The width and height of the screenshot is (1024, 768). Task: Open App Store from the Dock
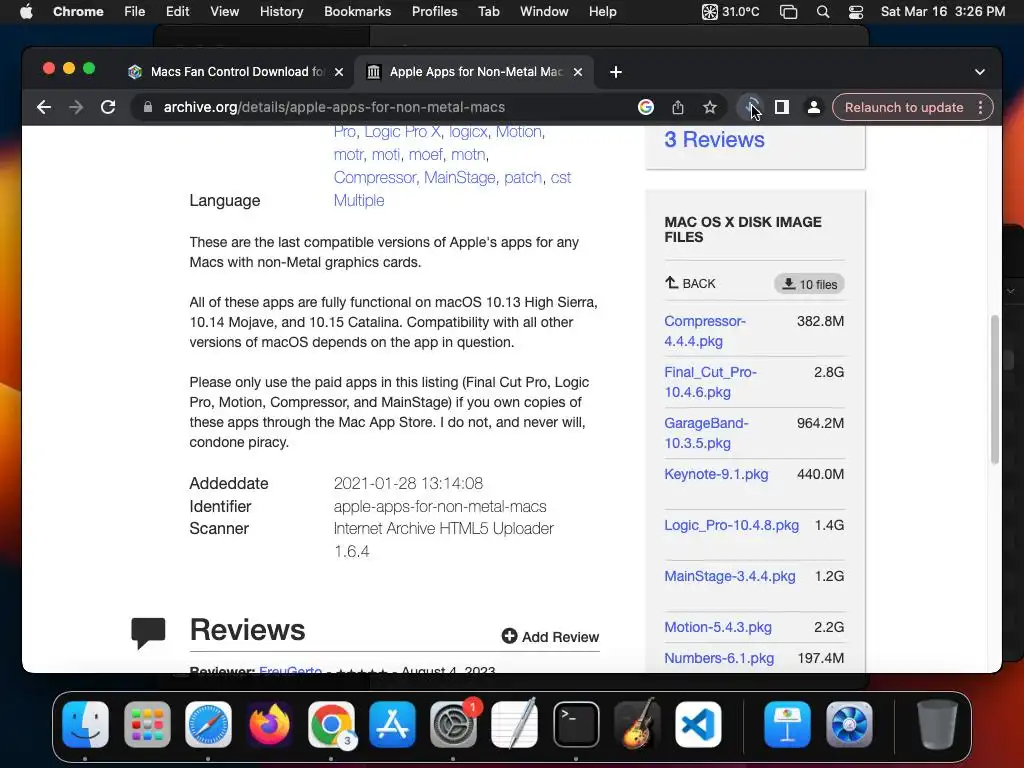pyautogui.click(x=392, y=724)
